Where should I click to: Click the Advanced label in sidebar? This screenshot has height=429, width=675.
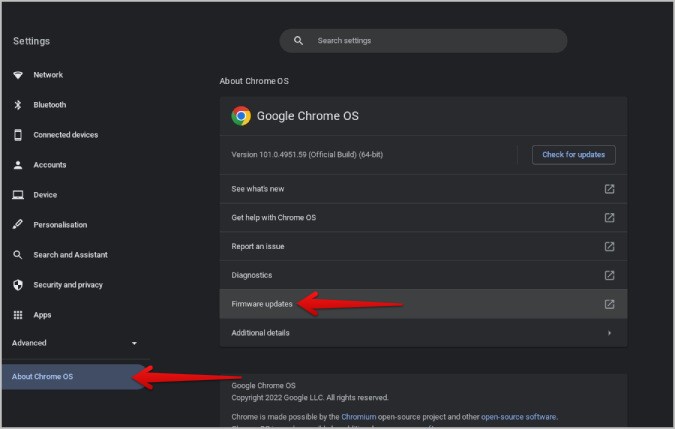[x=29, y=343]
